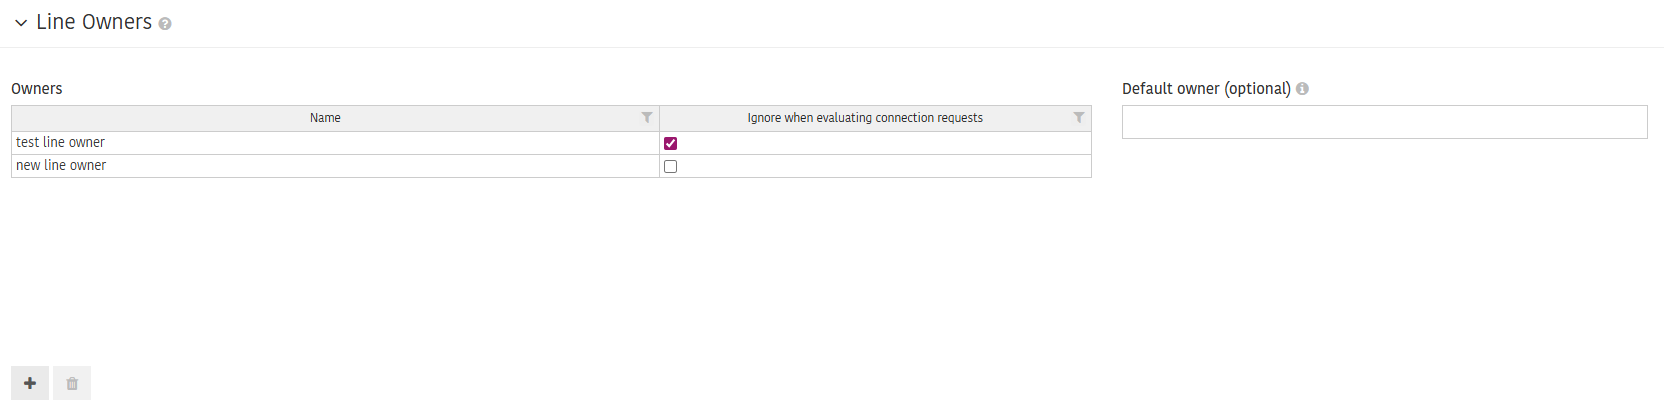
Task: Collapse the Line Owners section chevron
Action: pyautogui.click(x=21, y=23)
